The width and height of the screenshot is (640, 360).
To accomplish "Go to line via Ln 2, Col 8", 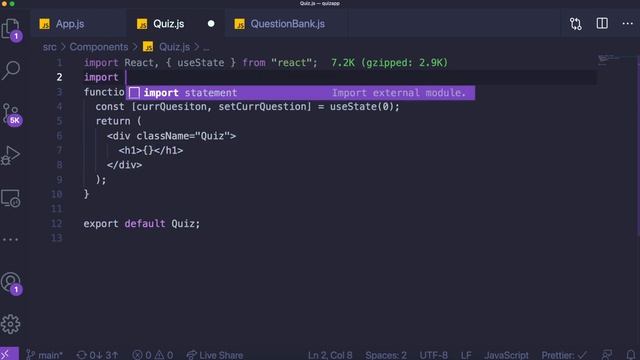I will [x=330, y=355].
